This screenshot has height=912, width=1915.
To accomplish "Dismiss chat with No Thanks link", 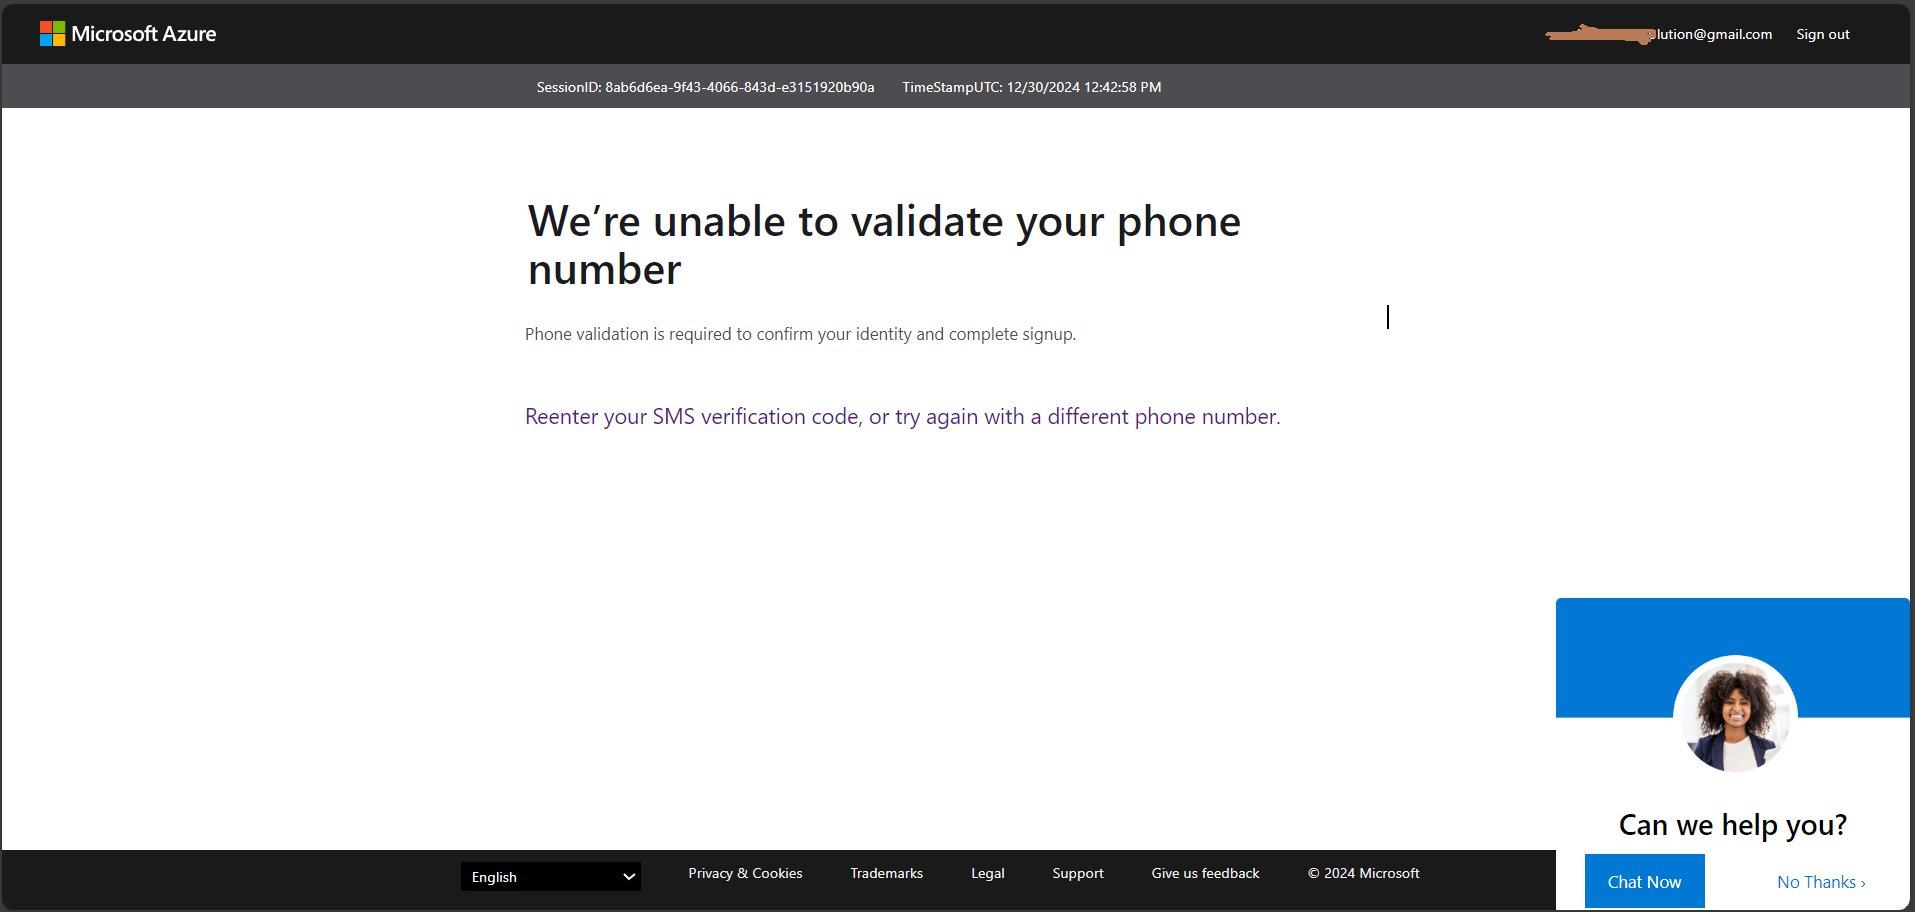I will click(x=1815, y=881).
